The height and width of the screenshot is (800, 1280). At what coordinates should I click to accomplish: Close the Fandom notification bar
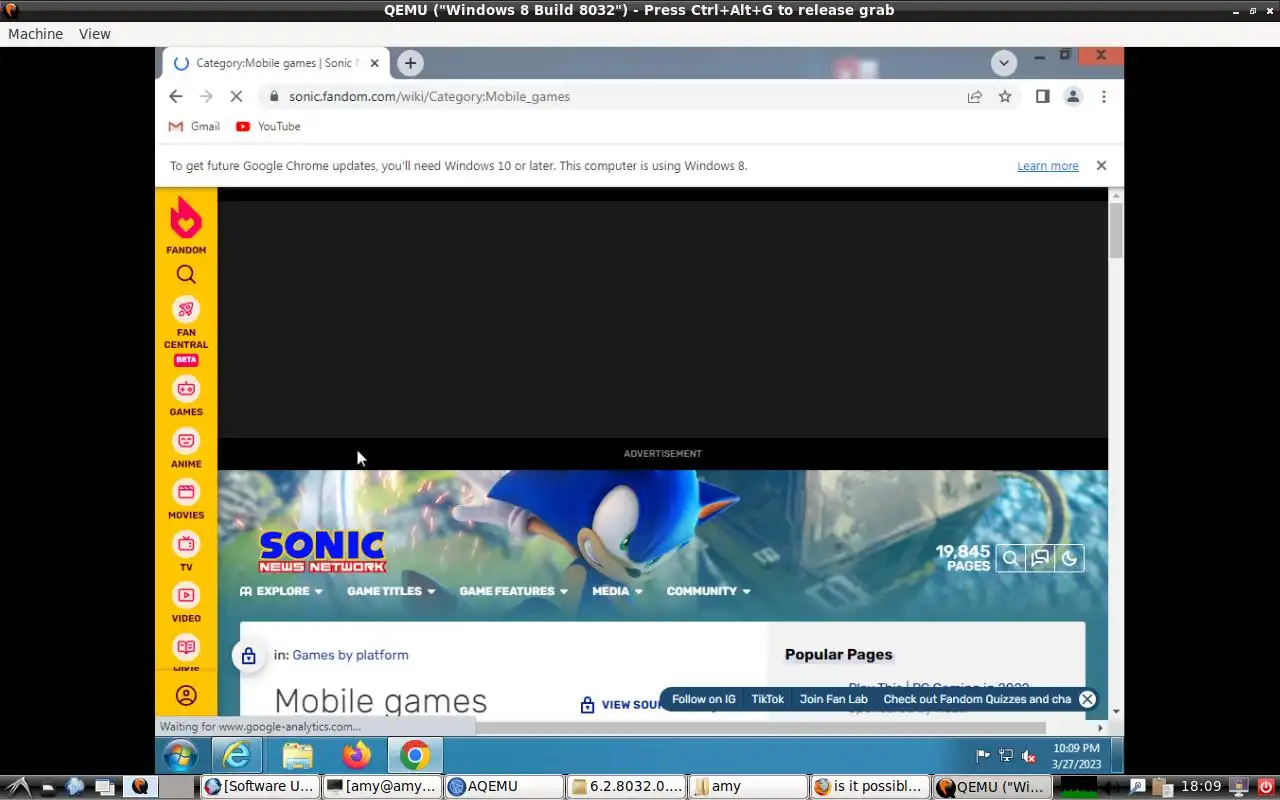(1087, 699)
